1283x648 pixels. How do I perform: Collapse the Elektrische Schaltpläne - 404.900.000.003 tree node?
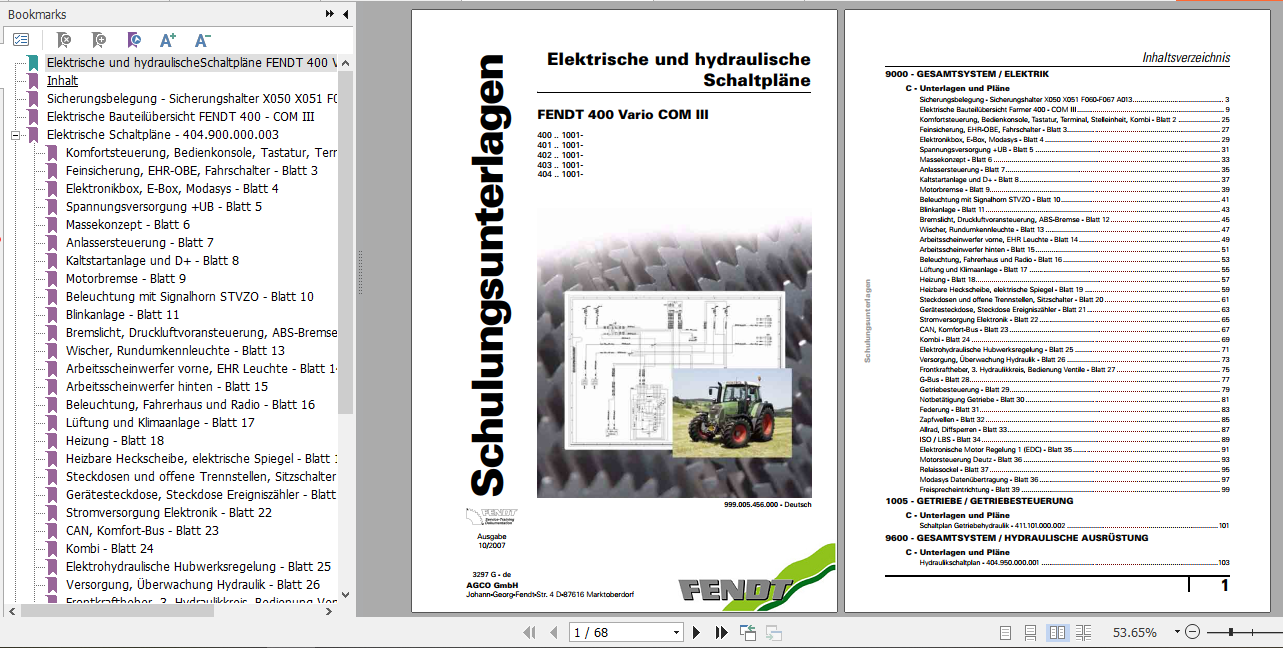[15, 134]
